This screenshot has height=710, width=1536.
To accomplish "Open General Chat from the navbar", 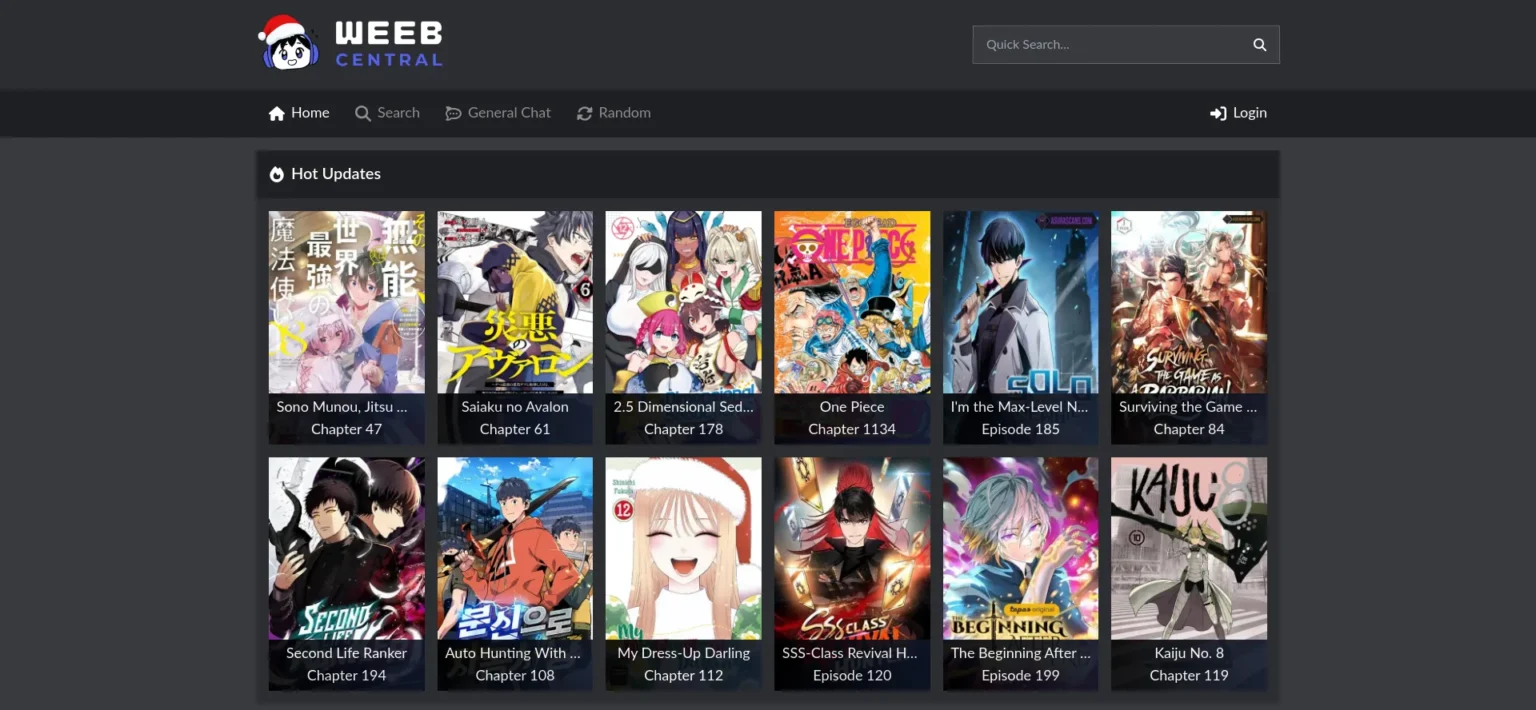I will pos(498,113).
